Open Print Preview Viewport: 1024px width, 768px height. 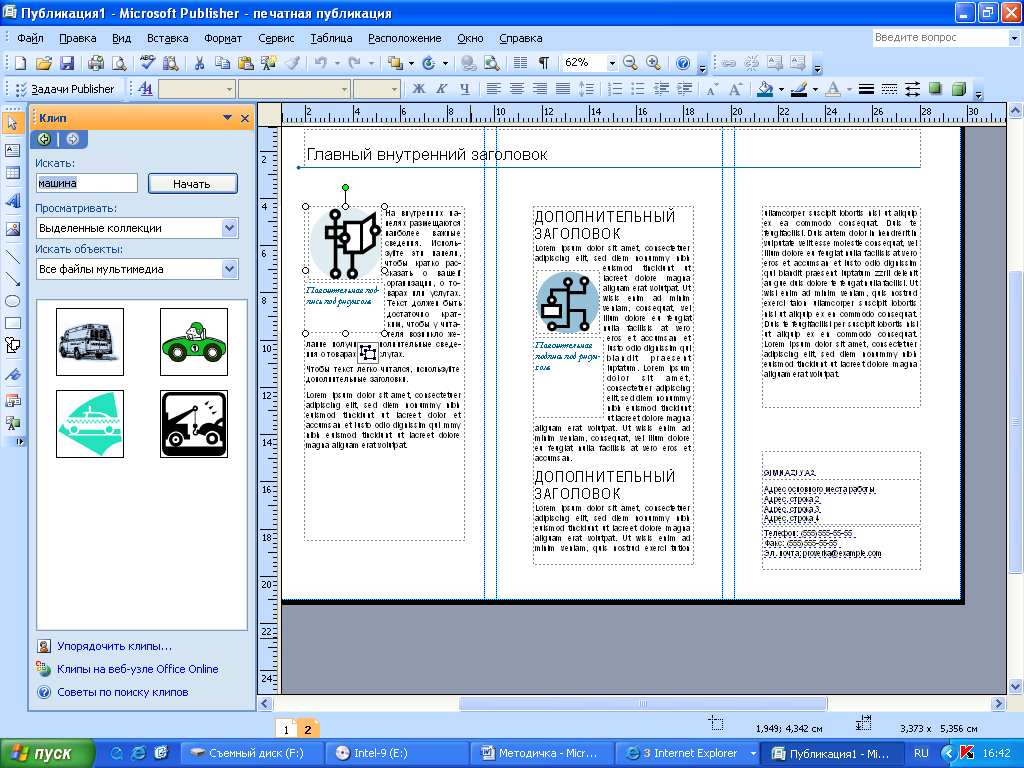point(119,63)
